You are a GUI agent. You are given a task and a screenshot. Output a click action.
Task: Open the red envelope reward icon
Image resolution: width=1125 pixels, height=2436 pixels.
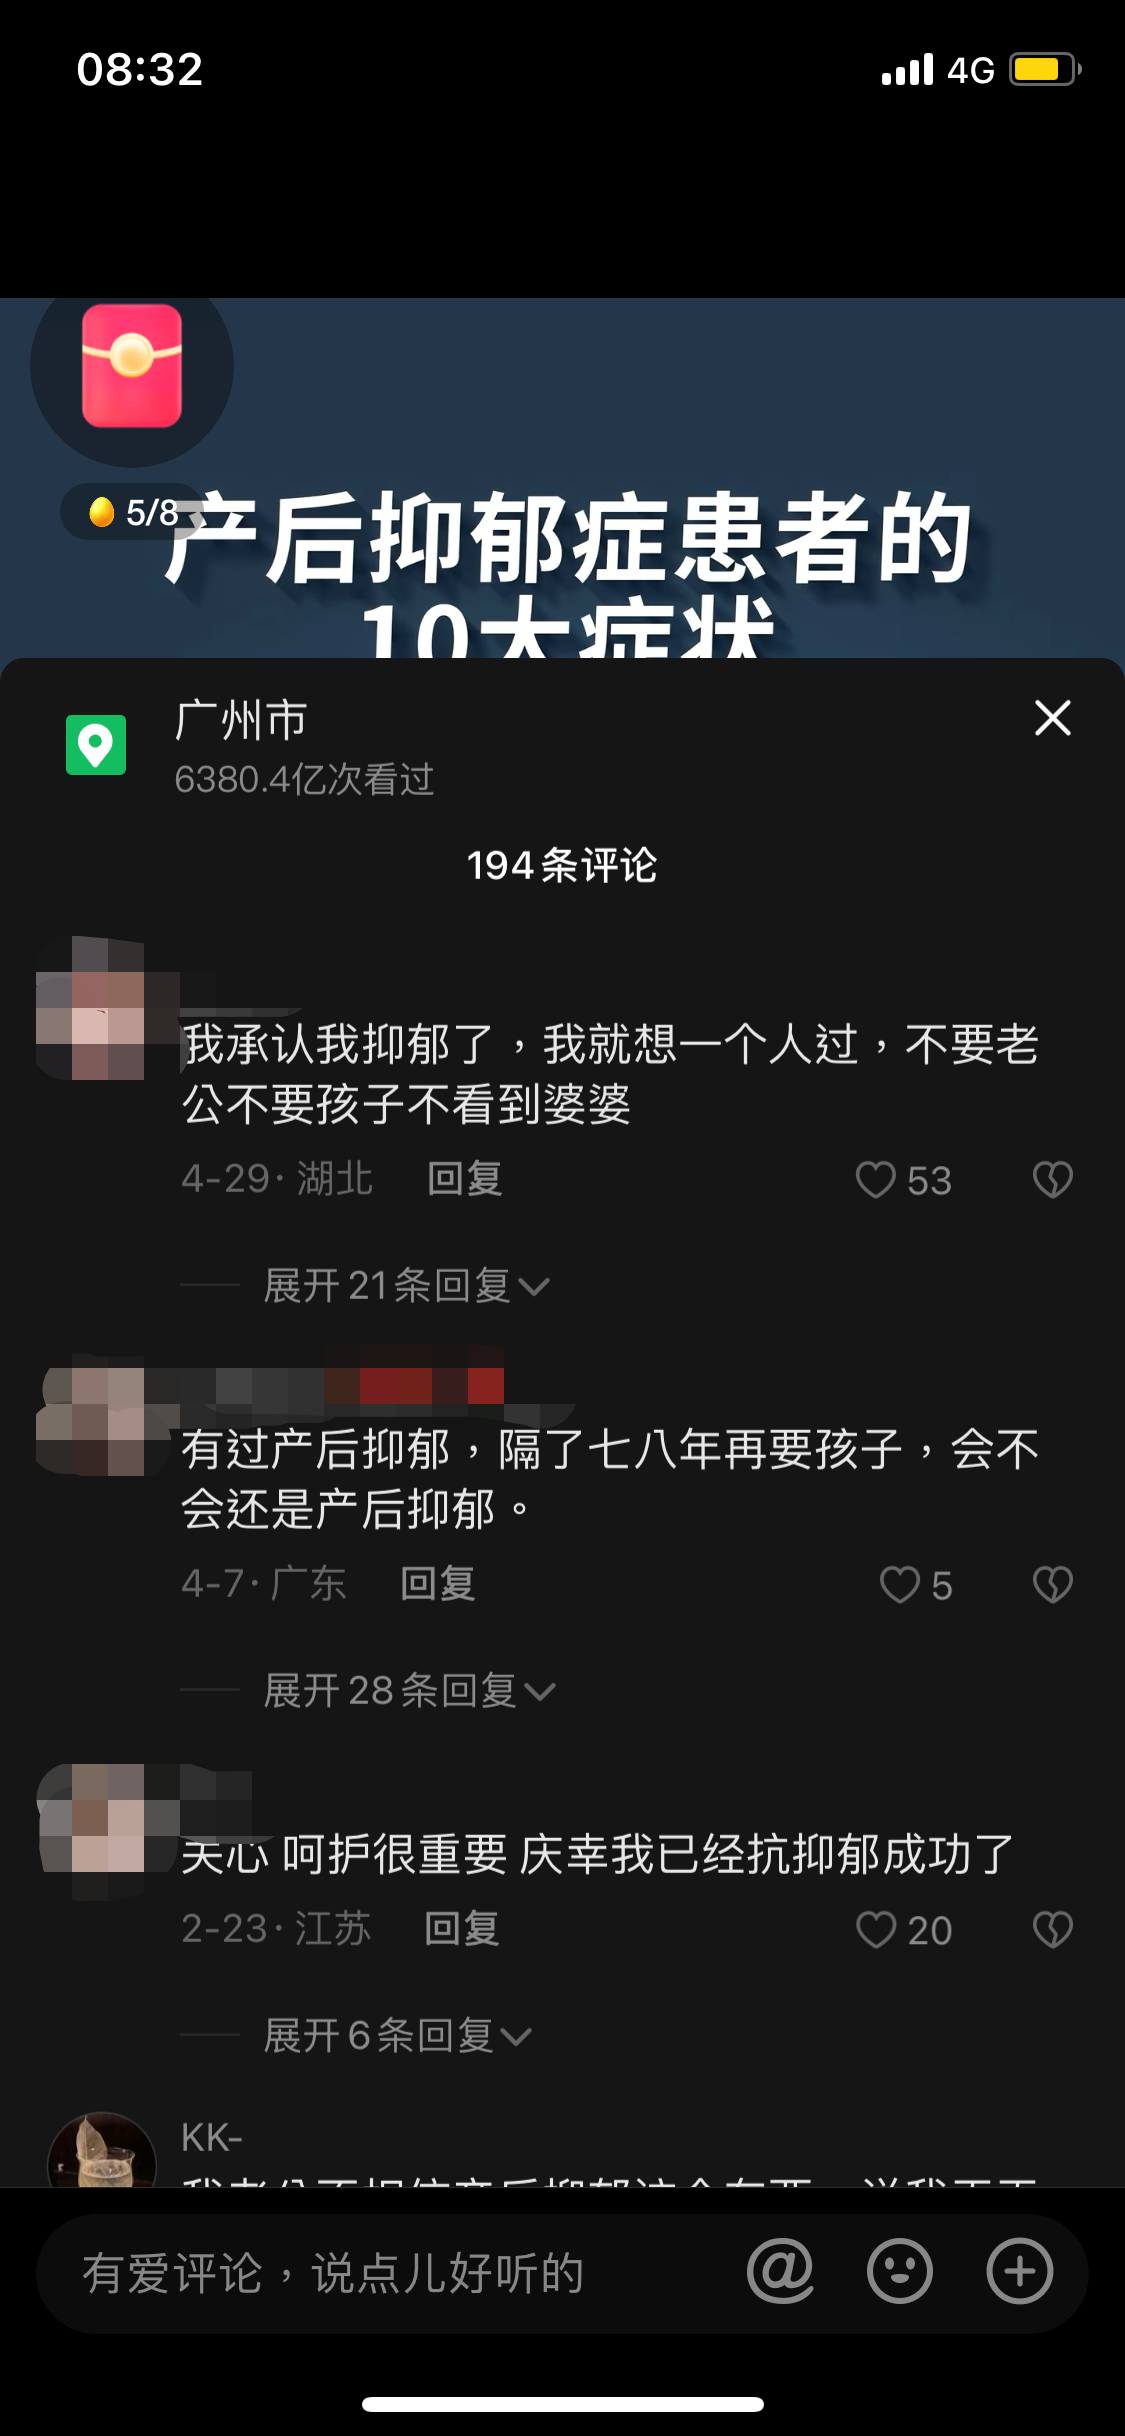[132, 366]
